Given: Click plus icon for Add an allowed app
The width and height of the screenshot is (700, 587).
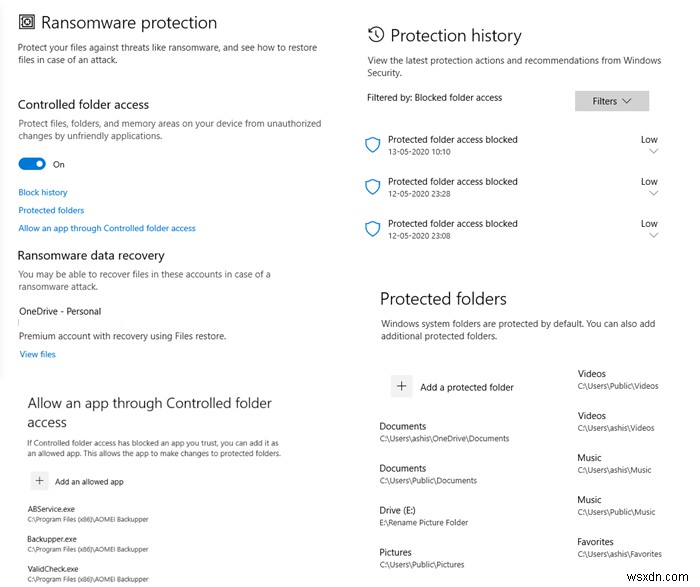Looking at the screenshot, I should [x=39, y=481].
